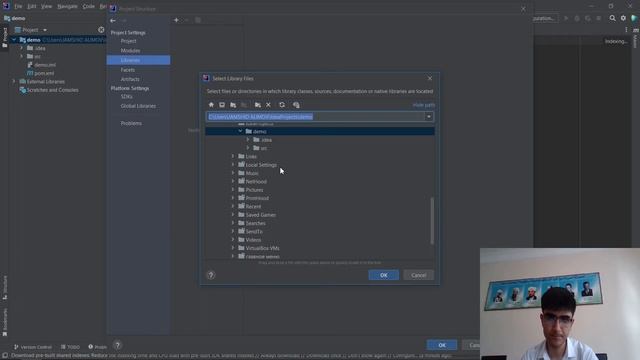Expand src folder in file chooser

click(248, 148)
